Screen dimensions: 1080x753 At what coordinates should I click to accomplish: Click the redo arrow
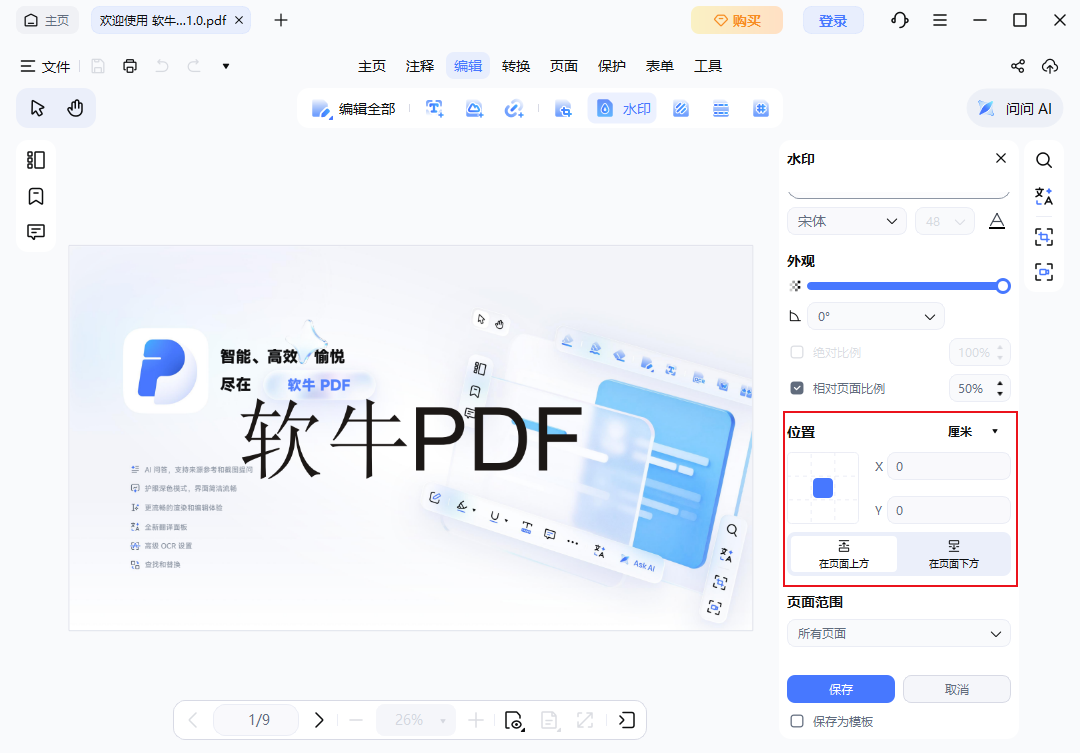coord(194,66)
